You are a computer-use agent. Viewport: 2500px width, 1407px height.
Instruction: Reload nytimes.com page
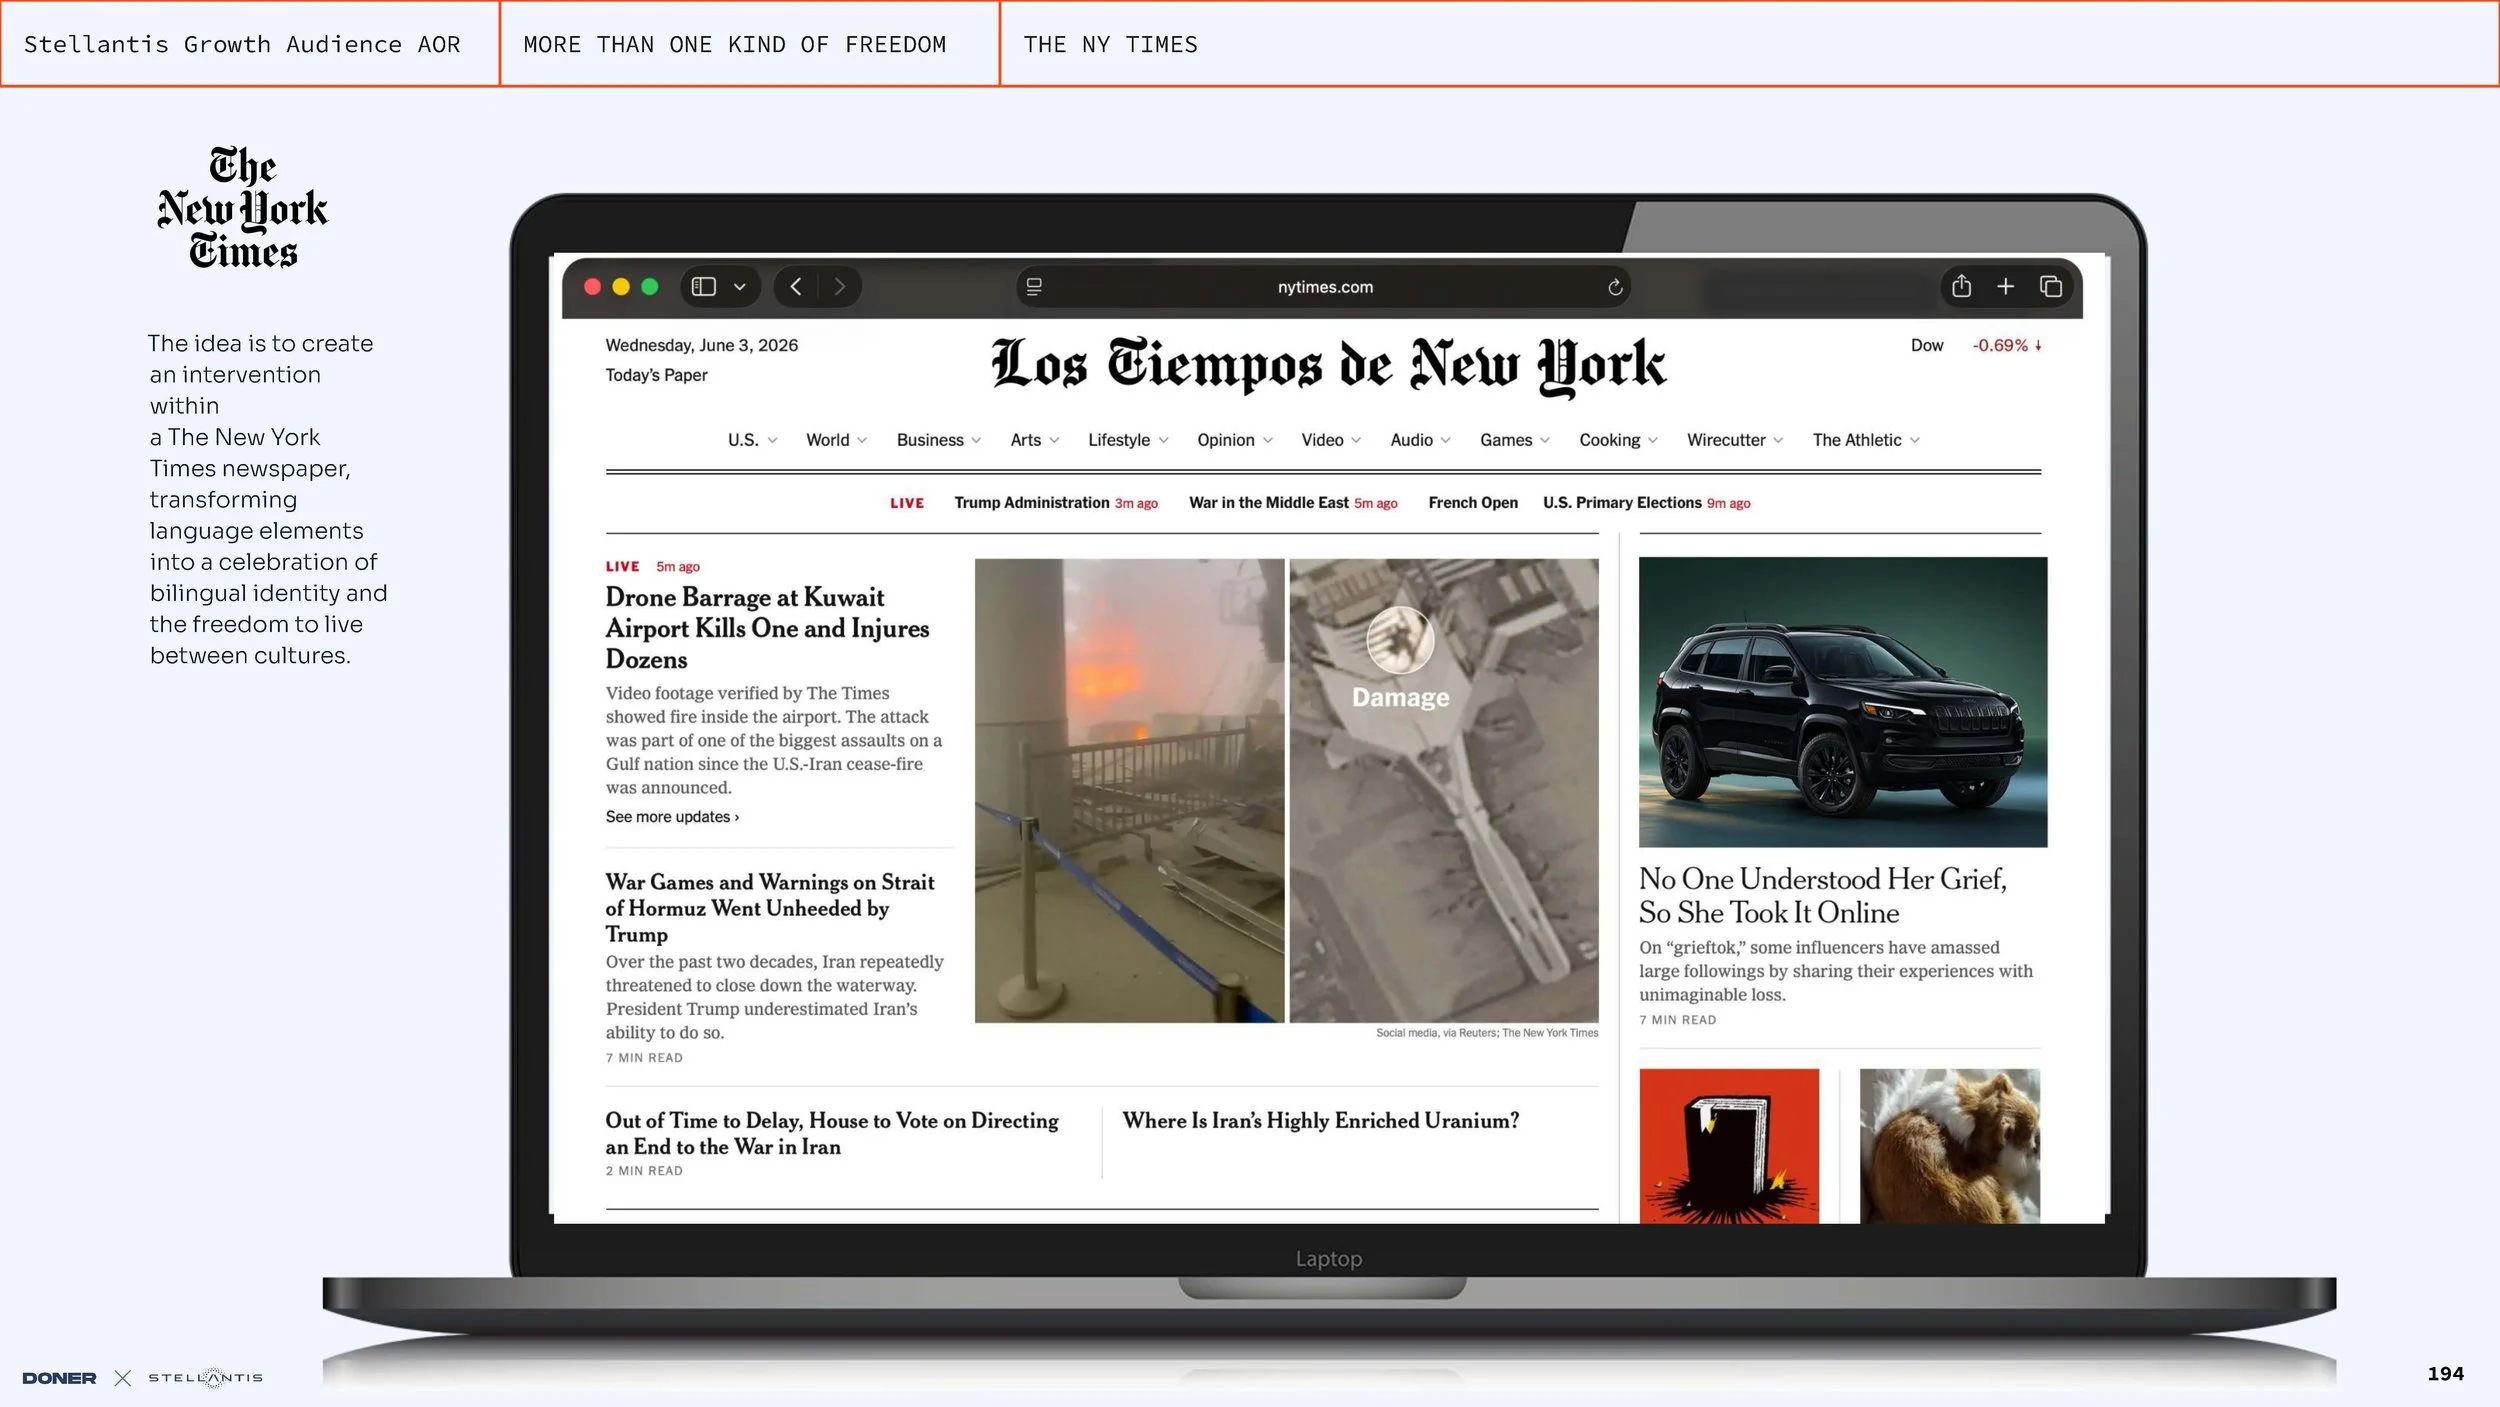[1615, 288]
